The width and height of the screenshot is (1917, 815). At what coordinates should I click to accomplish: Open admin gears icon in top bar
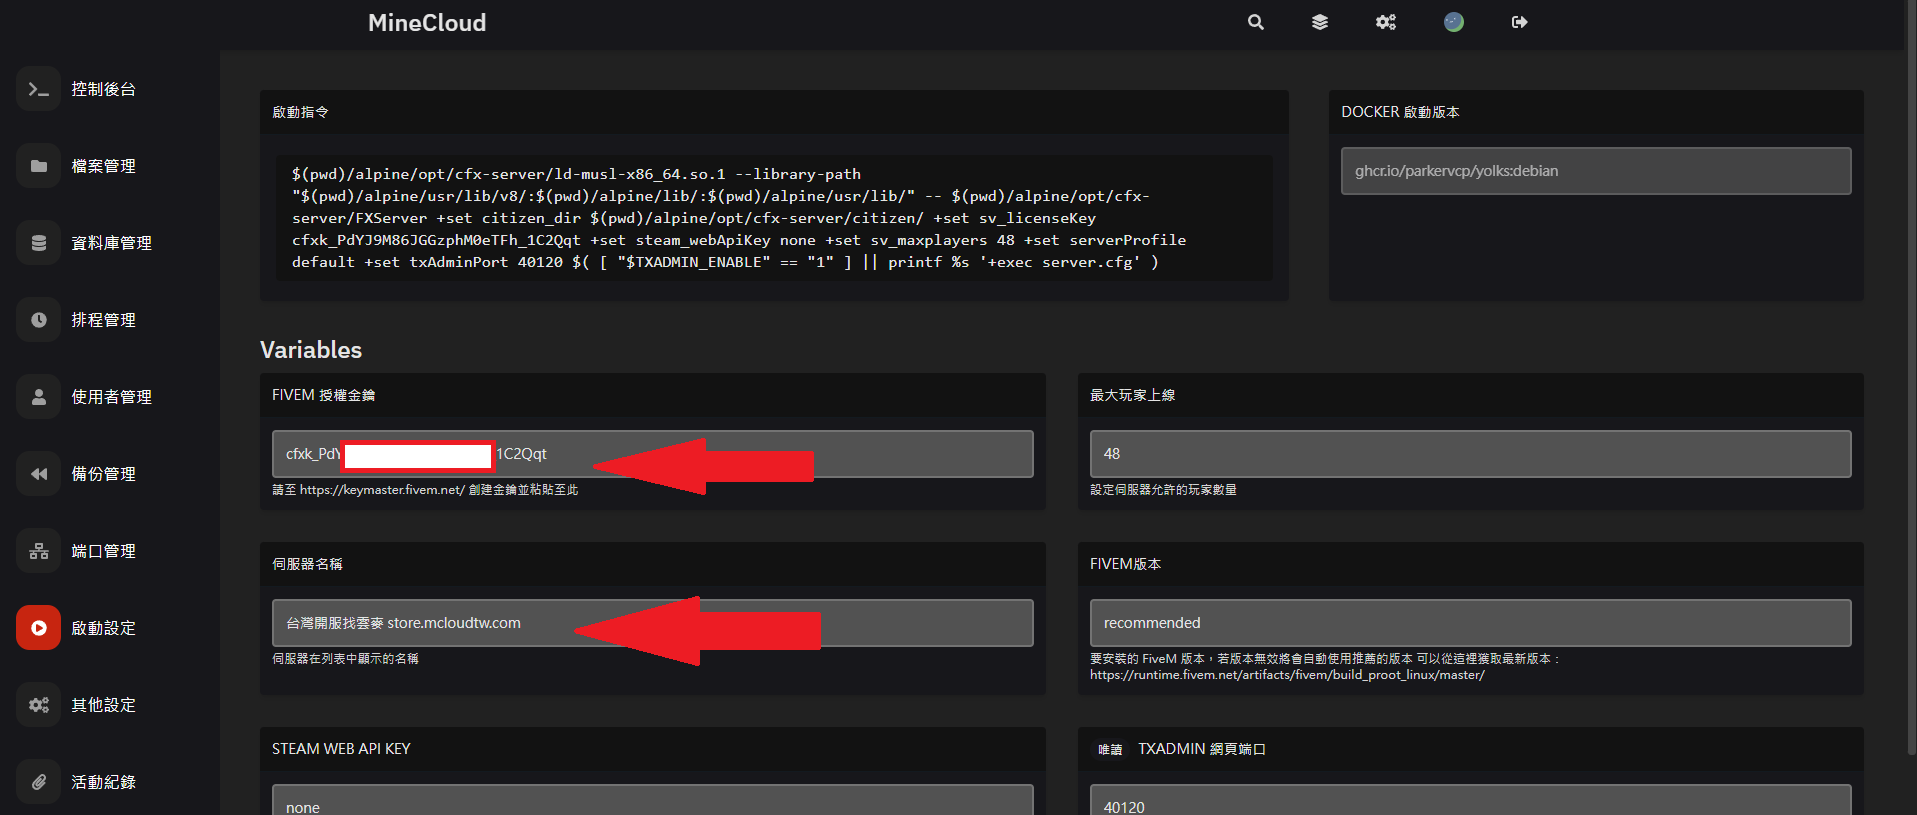coord(1385,22)
